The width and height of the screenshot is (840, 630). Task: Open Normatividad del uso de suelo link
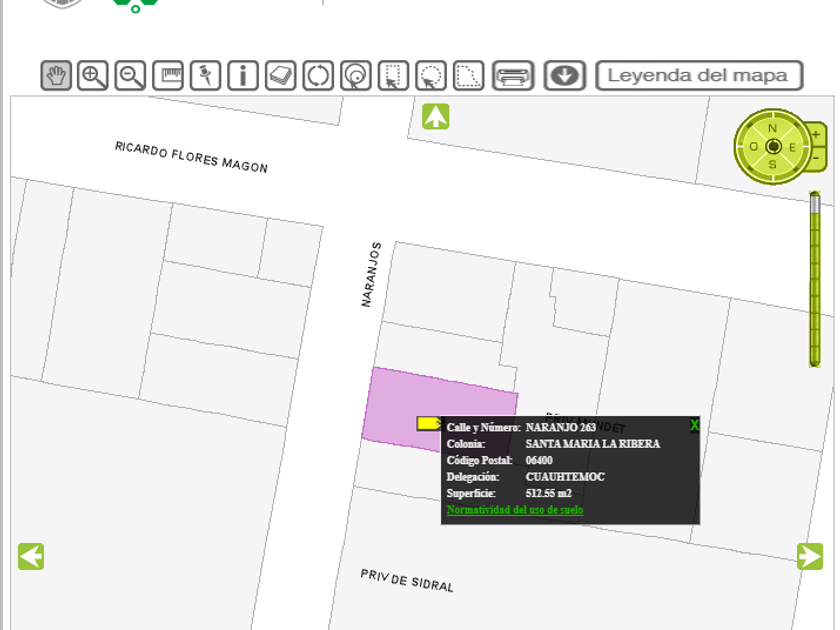point(514,510)
